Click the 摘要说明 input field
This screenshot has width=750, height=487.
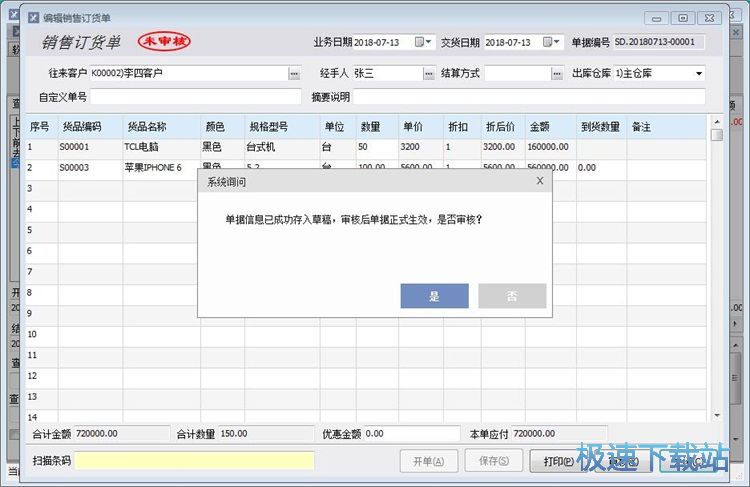529,97
